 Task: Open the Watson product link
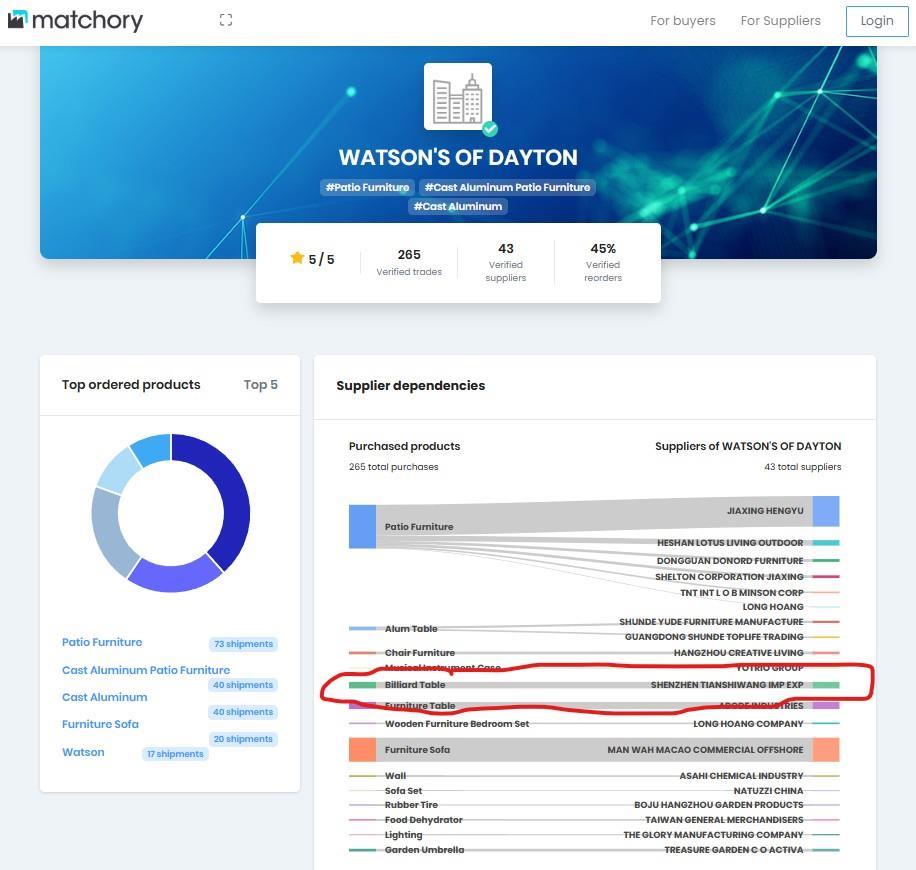(x=83, y=752)
